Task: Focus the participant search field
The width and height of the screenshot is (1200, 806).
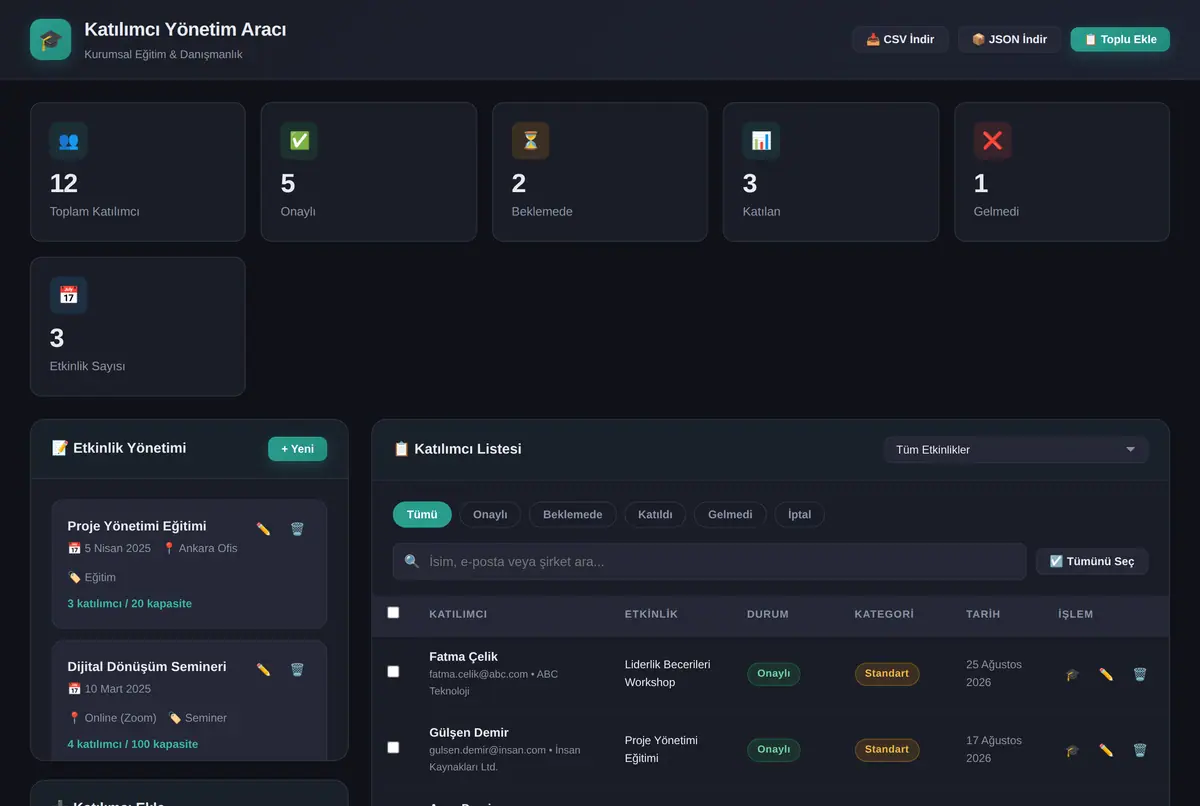Action: point(710,562)
